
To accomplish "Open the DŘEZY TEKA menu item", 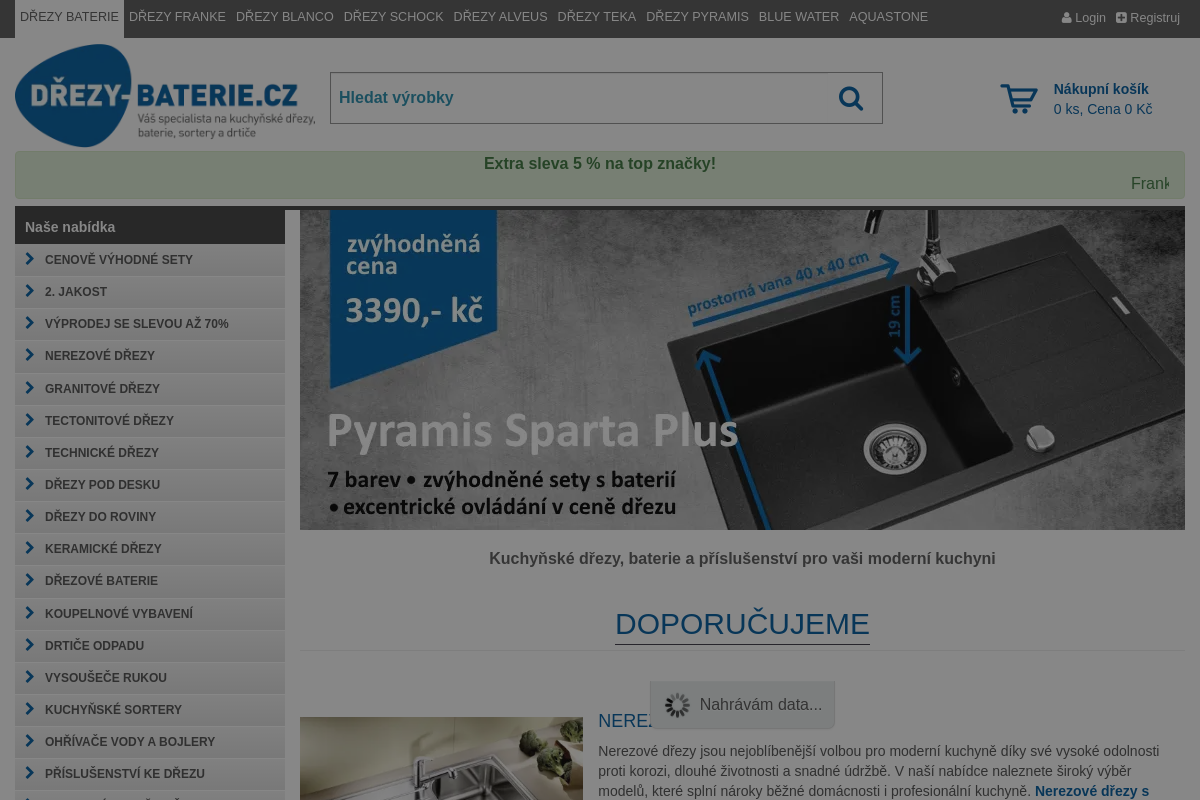I will point(596,18).
